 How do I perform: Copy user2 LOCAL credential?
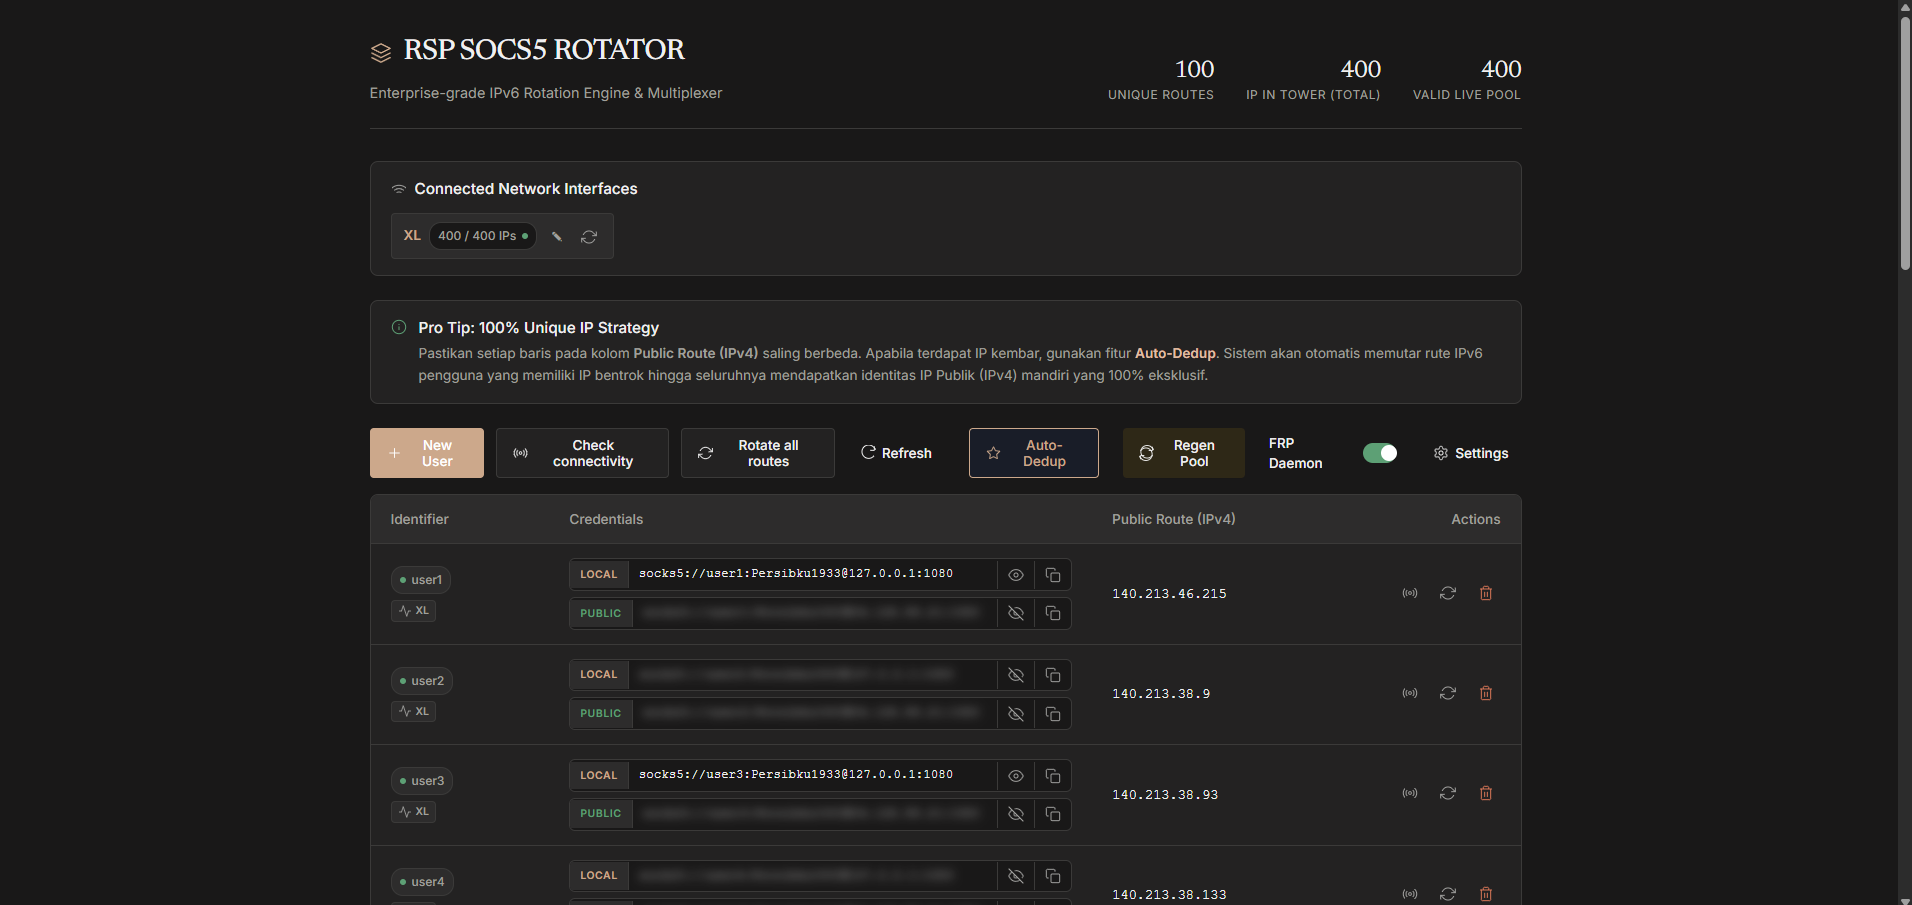coord(1053,675)
